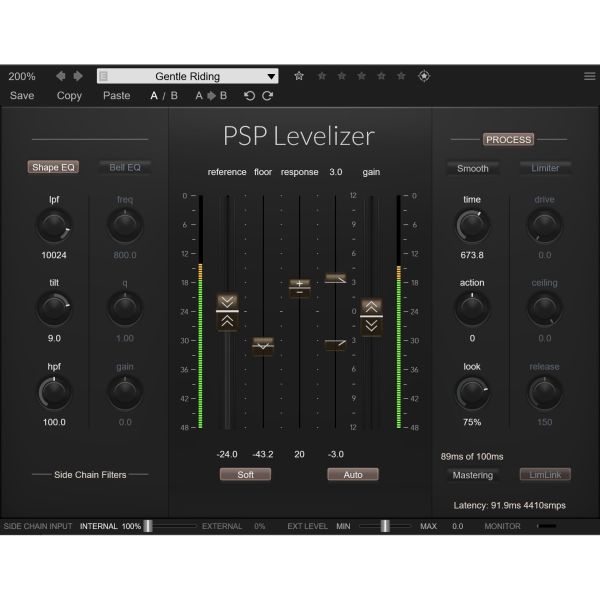Click the tilt value 9.0
This screenshot has width=600, height=600.
54,338
